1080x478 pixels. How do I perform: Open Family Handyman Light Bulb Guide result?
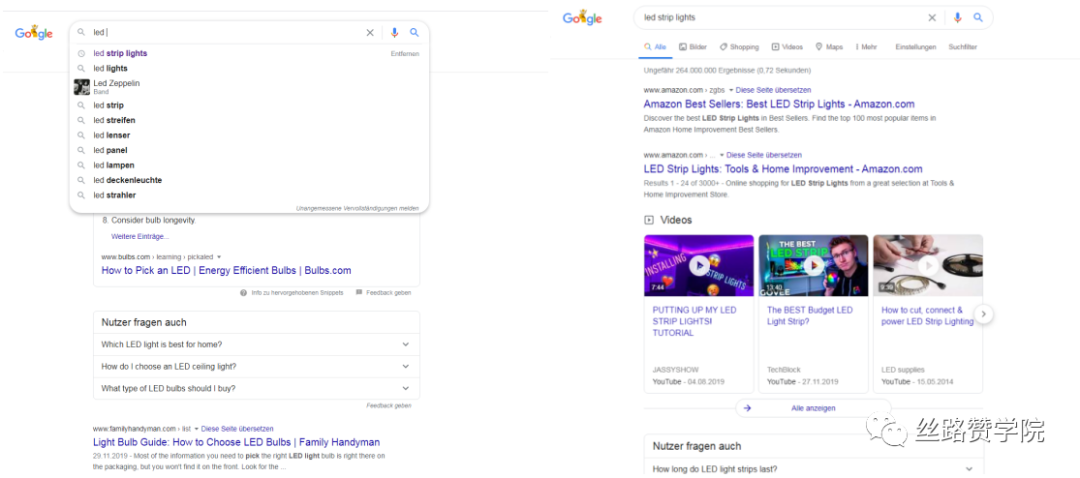236,442
